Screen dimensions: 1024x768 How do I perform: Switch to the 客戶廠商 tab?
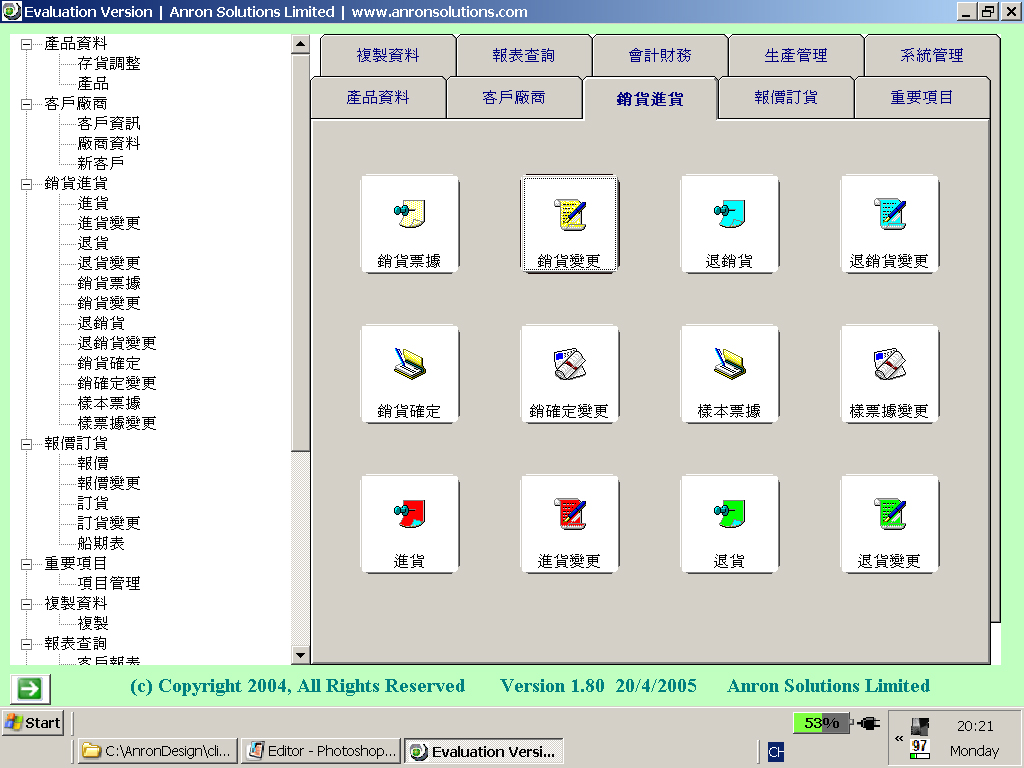coord(514,98)
